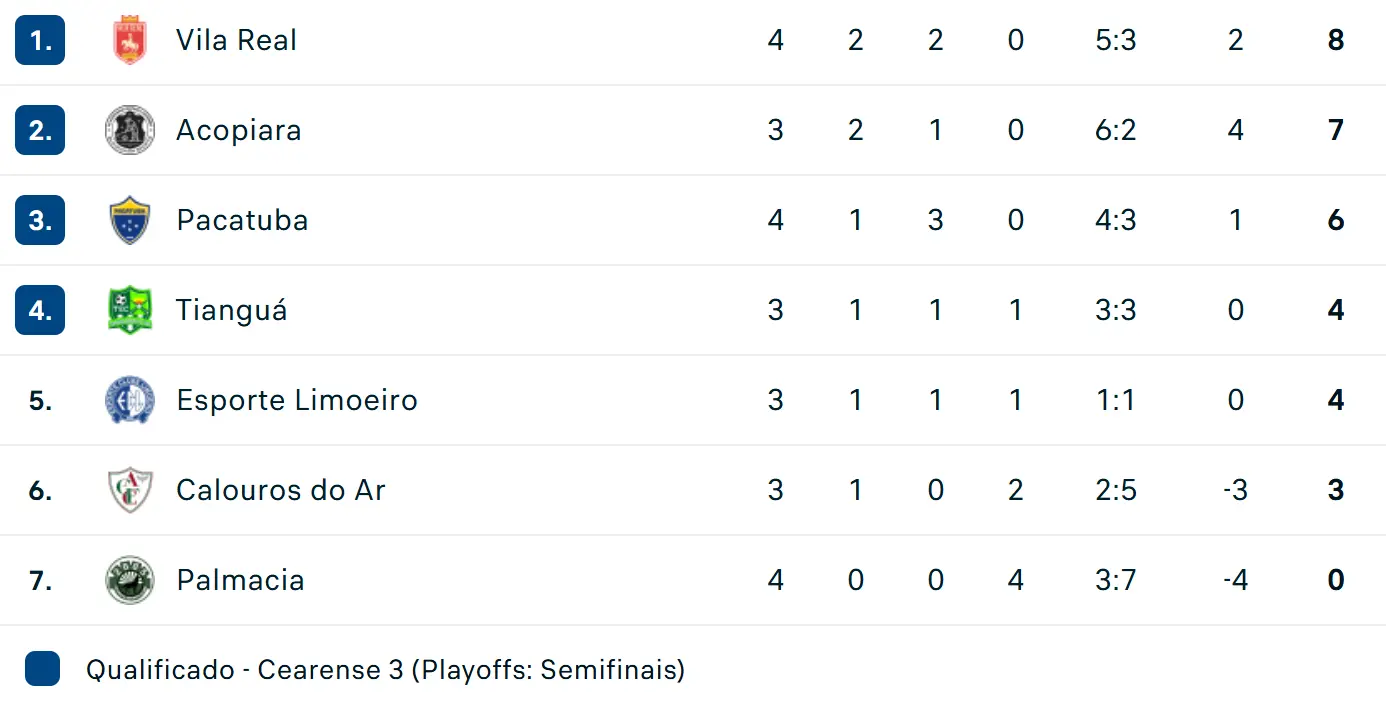The height and width of the screenshot is (701, 1386).
Task: Open the Palmacia team page
Action: point(240,580)
